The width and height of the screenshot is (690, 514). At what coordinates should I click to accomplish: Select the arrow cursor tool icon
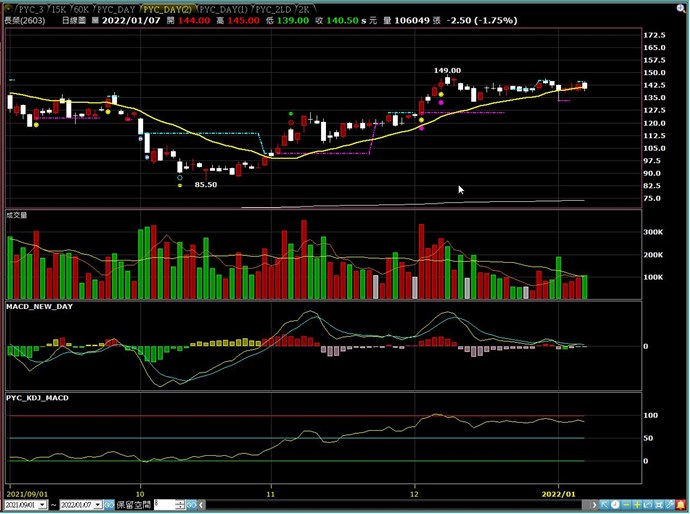604,505
